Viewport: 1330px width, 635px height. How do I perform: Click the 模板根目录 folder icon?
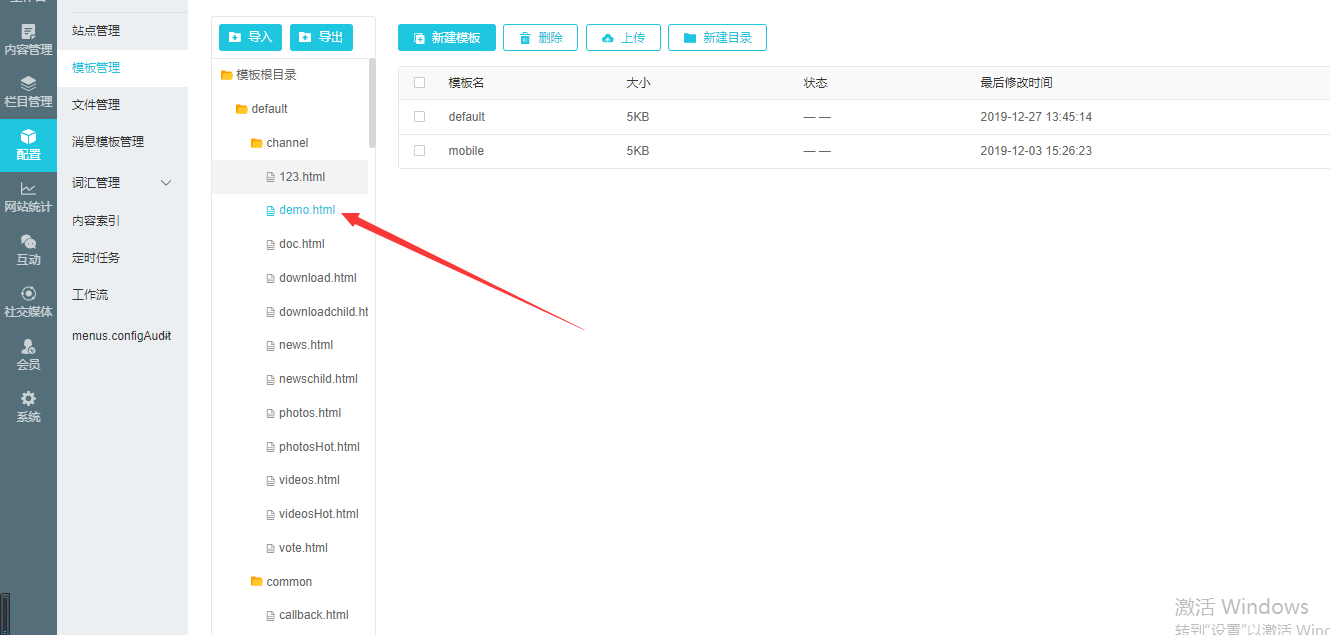pyautogui.click(x=226, y=75)
